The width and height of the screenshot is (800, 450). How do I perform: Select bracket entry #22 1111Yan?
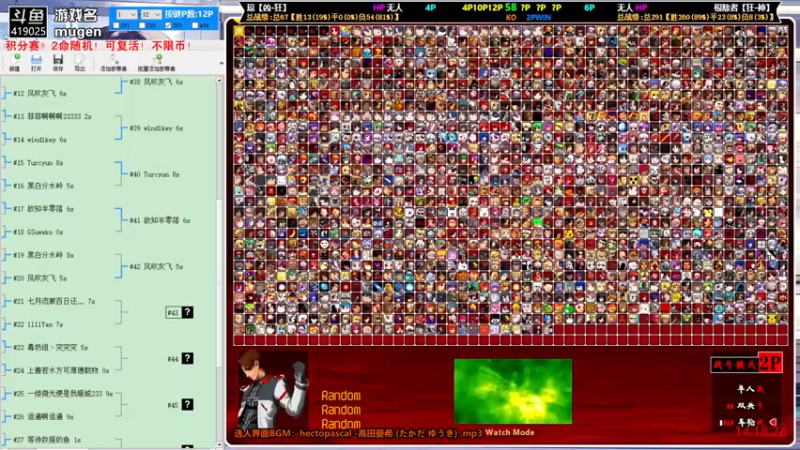click(38, 324)
